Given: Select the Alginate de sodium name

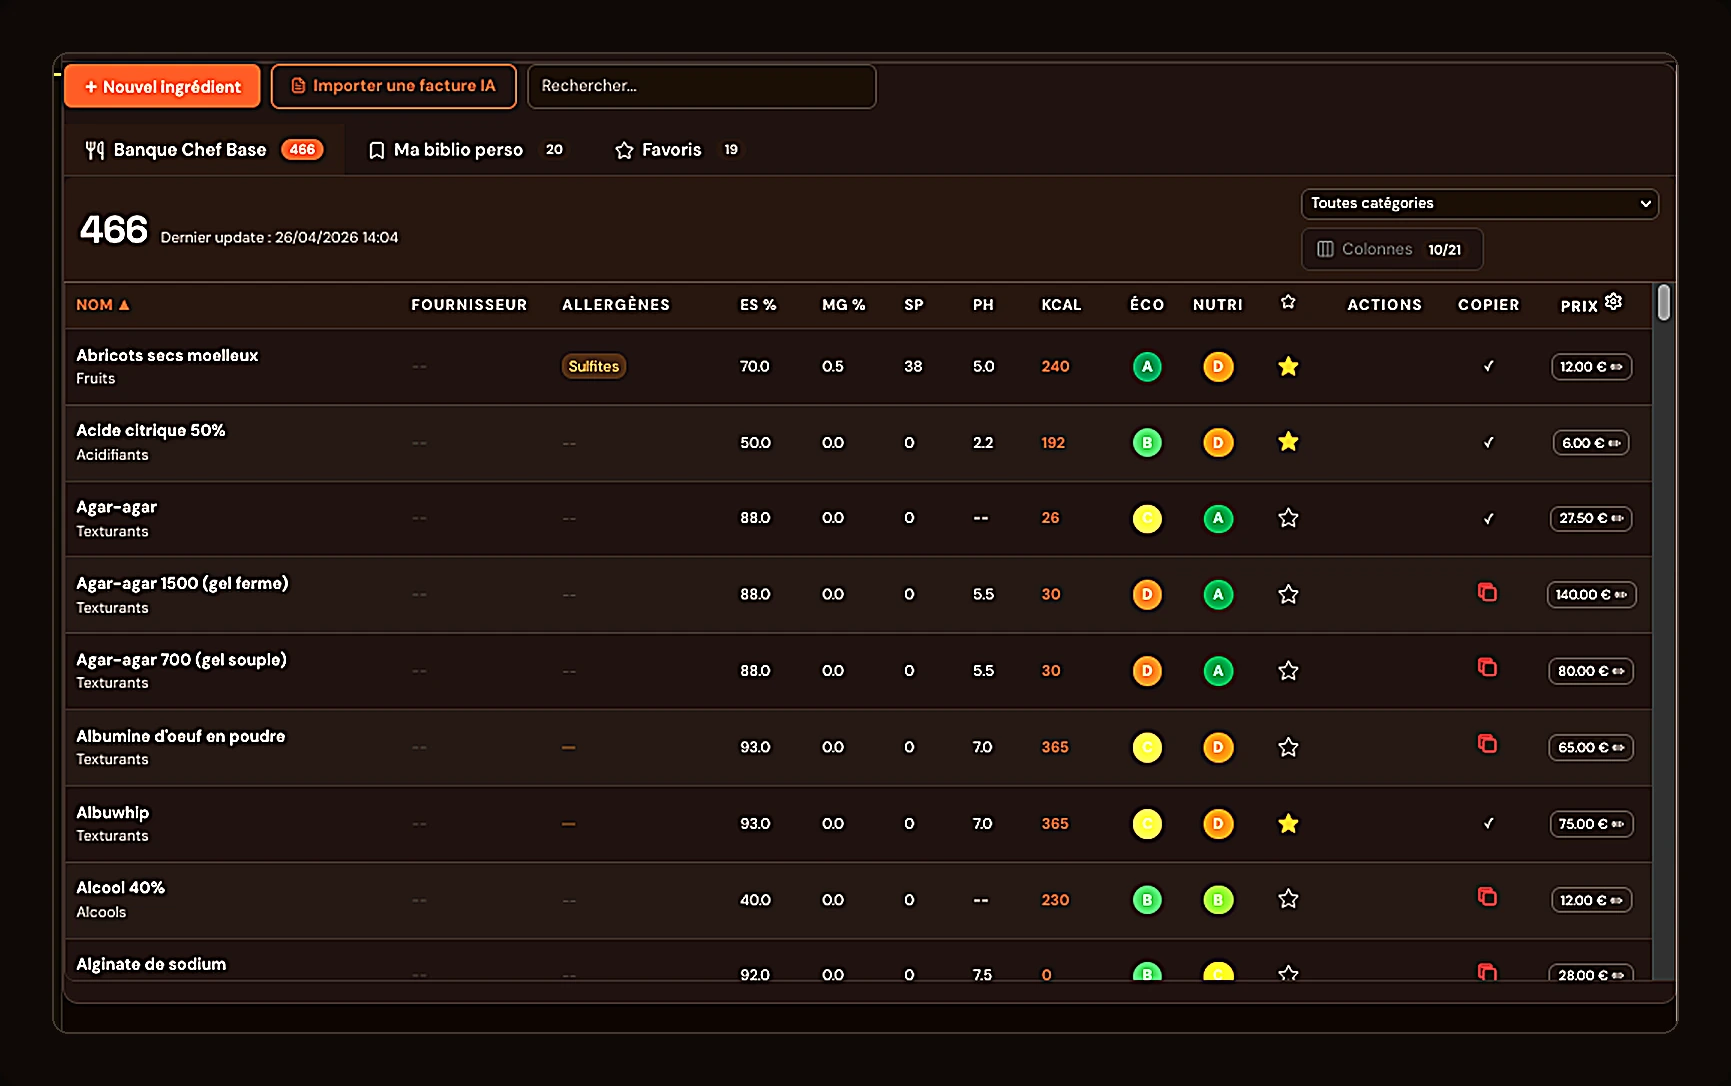Looking at the screenshot, I should coord(151,964).
